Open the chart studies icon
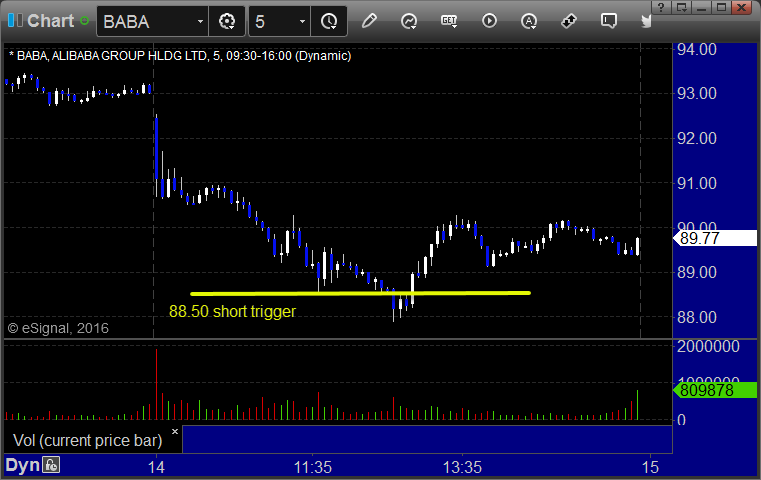The image size is (761, 480). (x=409, y=21)
